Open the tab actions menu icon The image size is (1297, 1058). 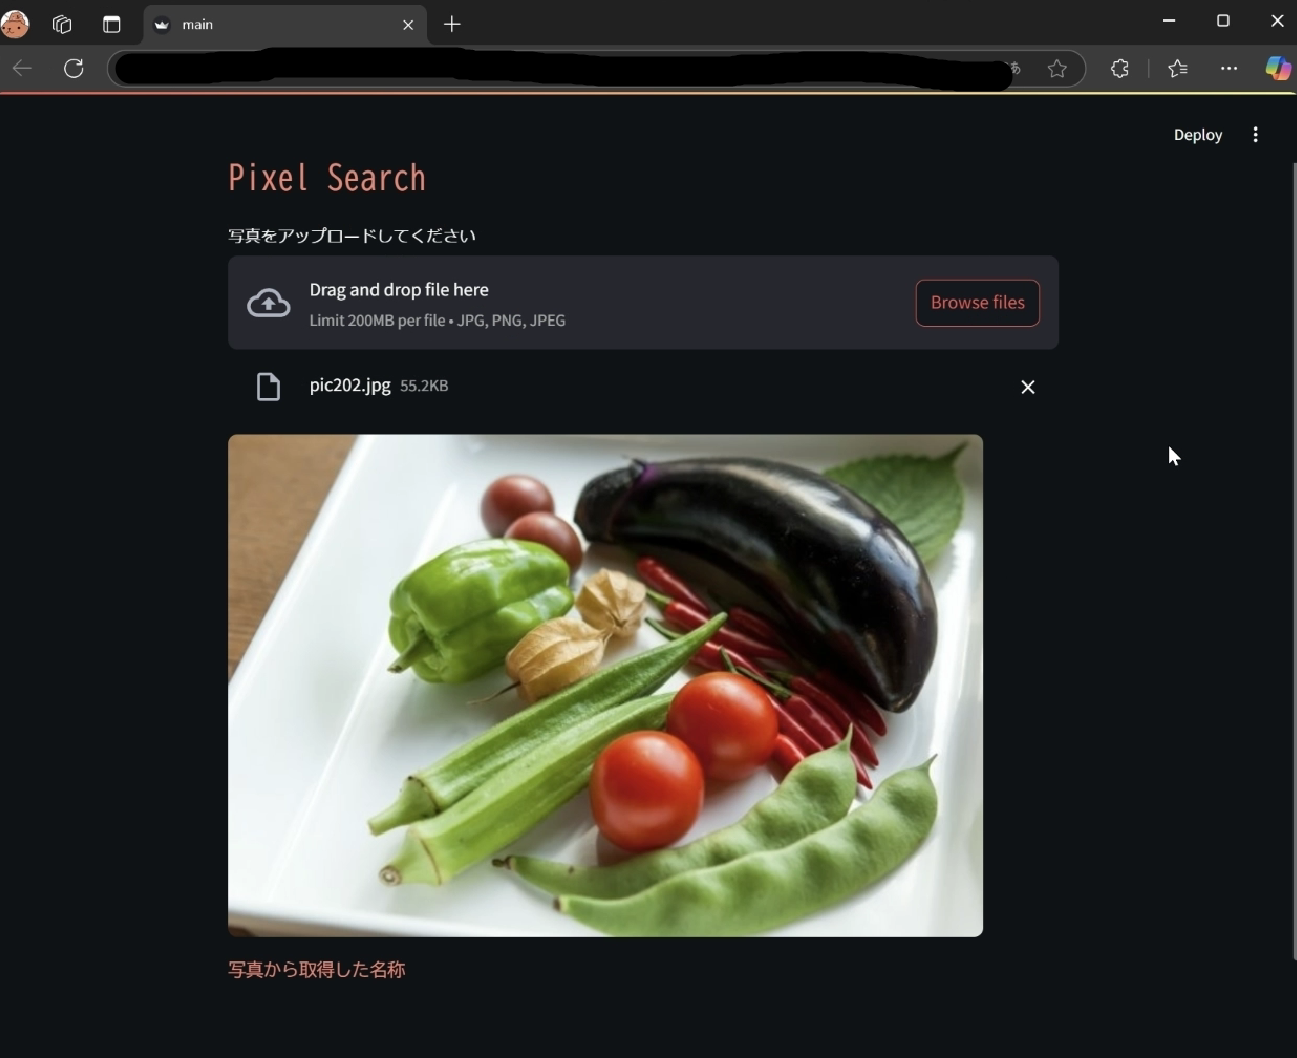click(x=112, y=24)
